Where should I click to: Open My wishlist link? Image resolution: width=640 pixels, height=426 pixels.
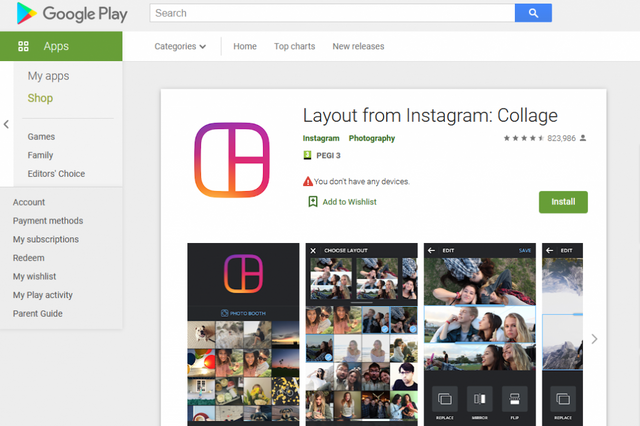[34, 277]
